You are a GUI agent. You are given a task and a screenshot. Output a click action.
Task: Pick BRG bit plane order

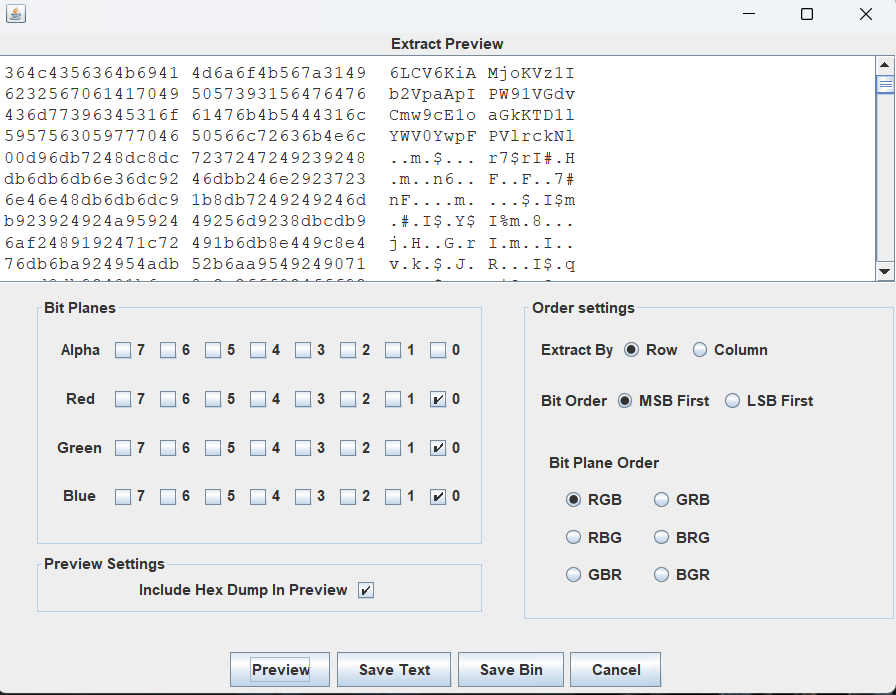coord(661,537)
